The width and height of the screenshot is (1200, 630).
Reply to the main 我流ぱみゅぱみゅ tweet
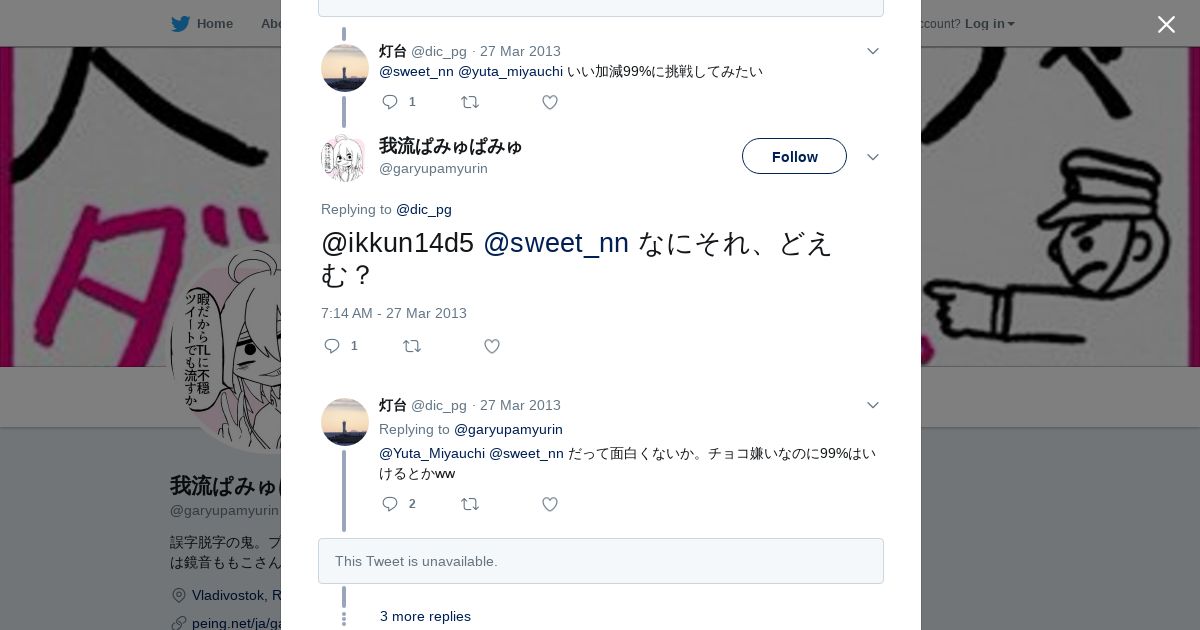click(x=332, y=346)
